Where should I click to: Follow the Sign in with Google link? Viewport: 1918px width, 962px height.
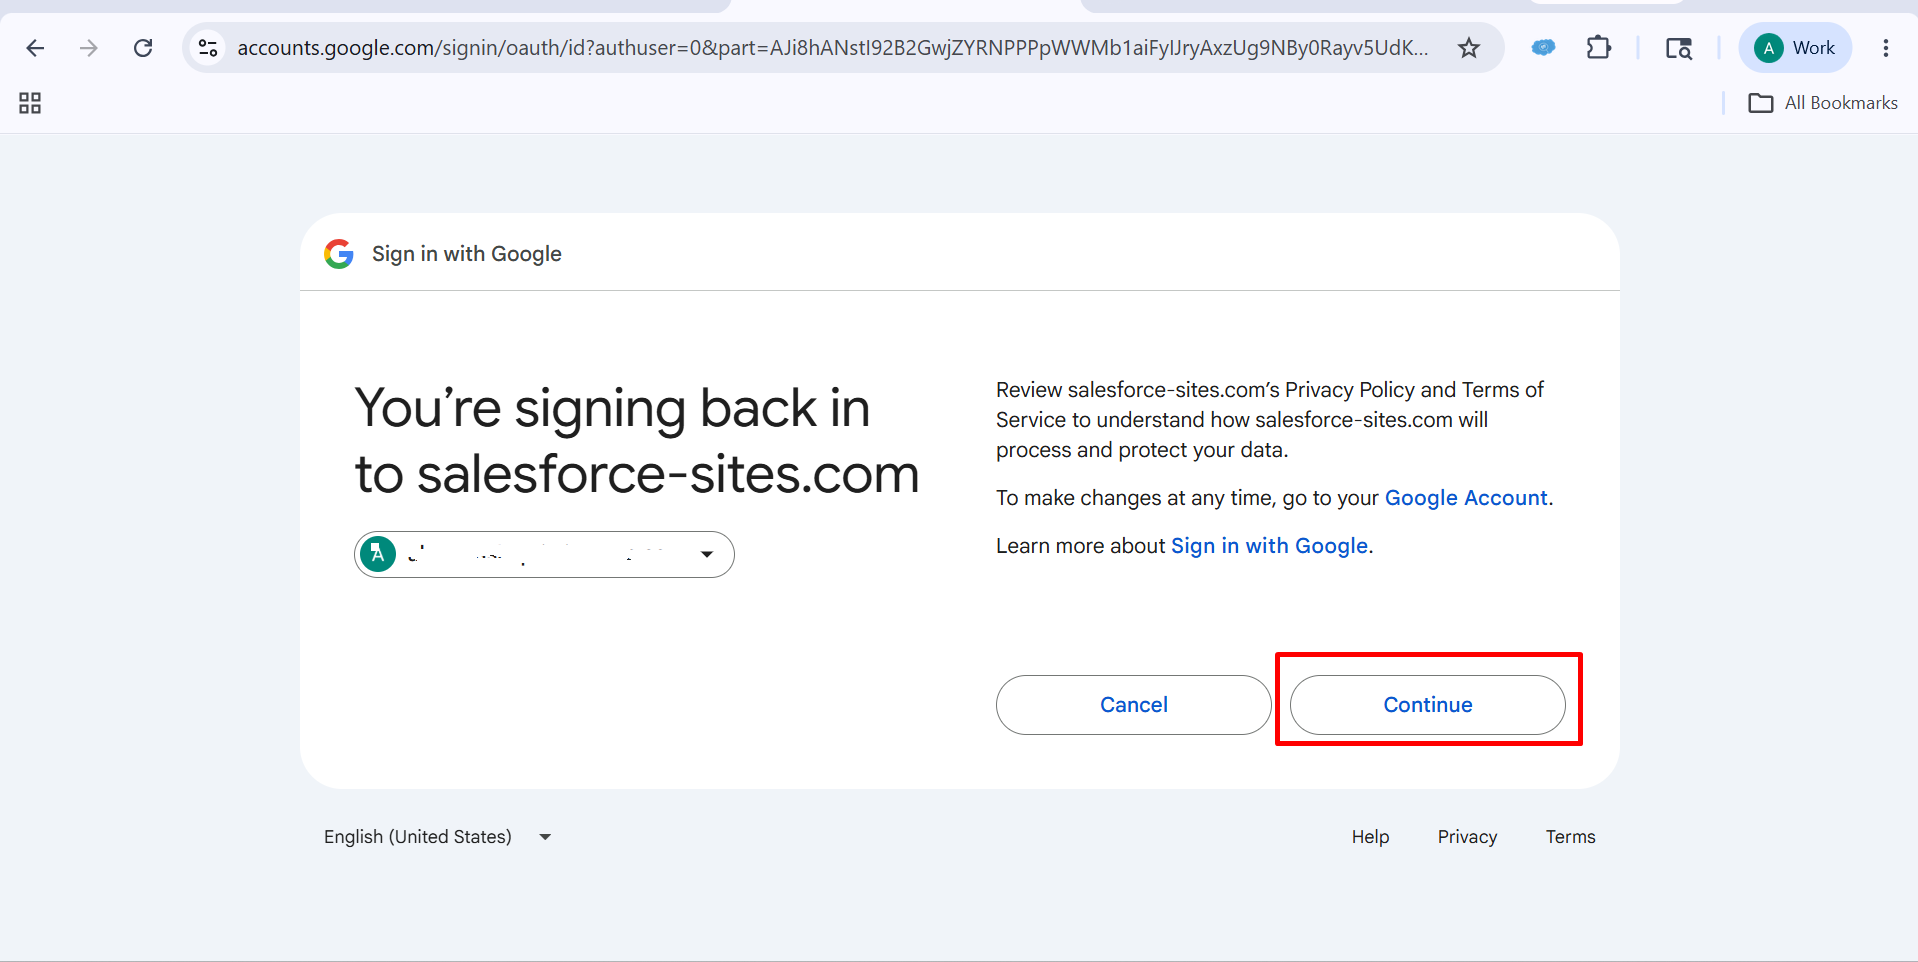1269,546
